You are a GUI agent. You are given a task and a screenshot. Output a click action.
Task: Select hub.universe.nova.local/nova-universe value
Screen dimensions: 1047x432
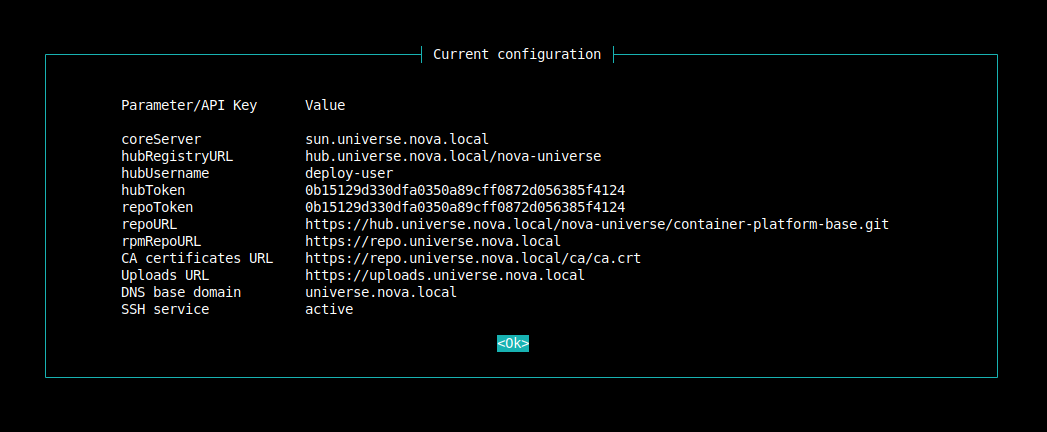click(x=453, y=156)
